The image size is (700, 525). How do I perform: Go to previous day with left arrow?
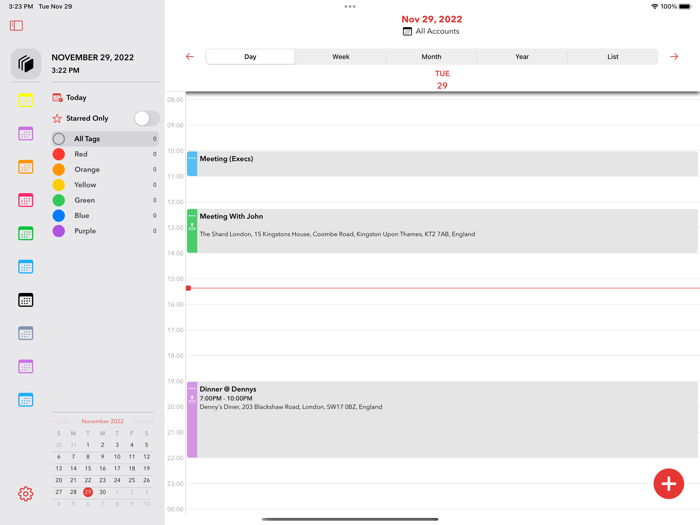pyautogui.click(x=190, y=57)
